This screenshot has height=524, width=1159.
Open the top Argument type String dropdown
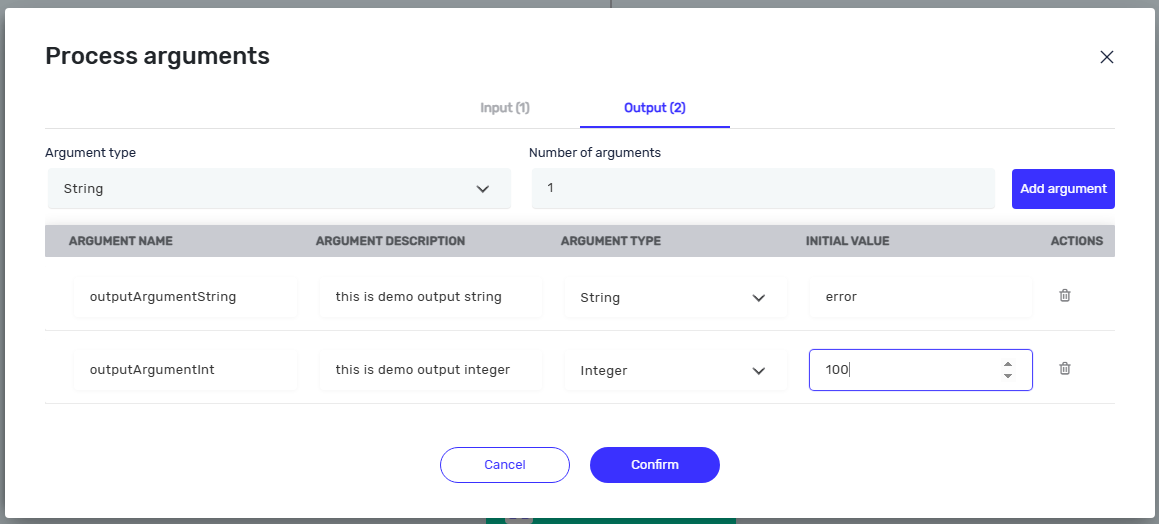point(279,188)
